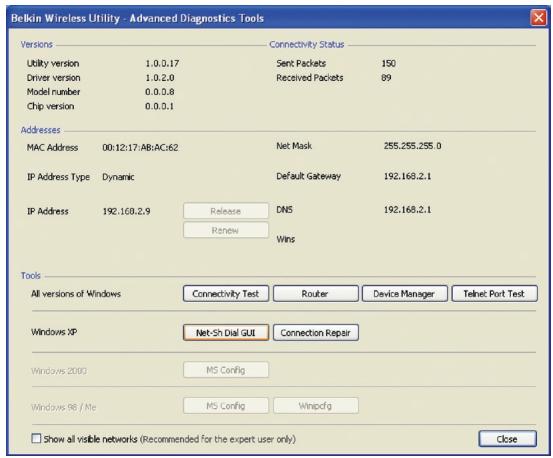Click the Wins label

(x=286, y=239)
